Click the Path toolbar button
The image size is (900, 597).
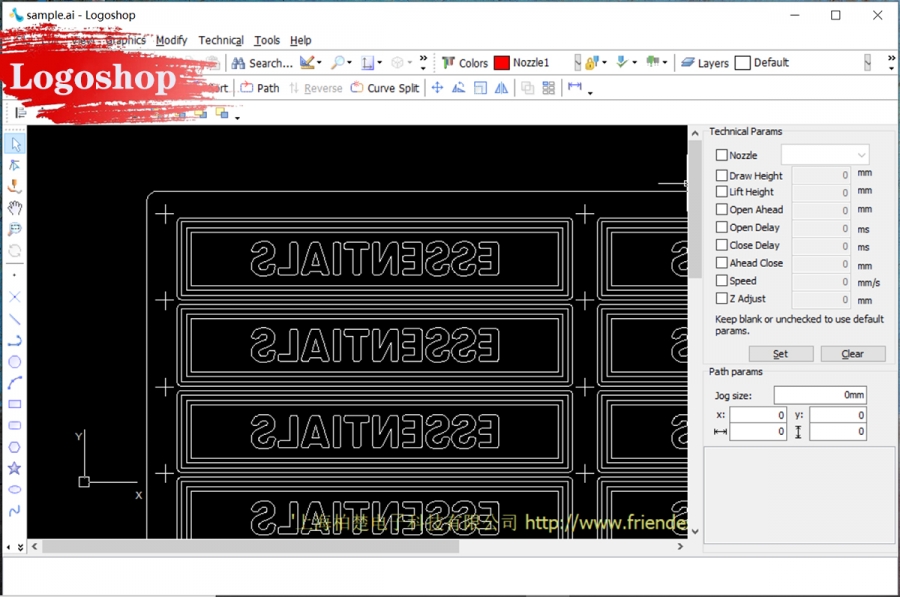260,88
